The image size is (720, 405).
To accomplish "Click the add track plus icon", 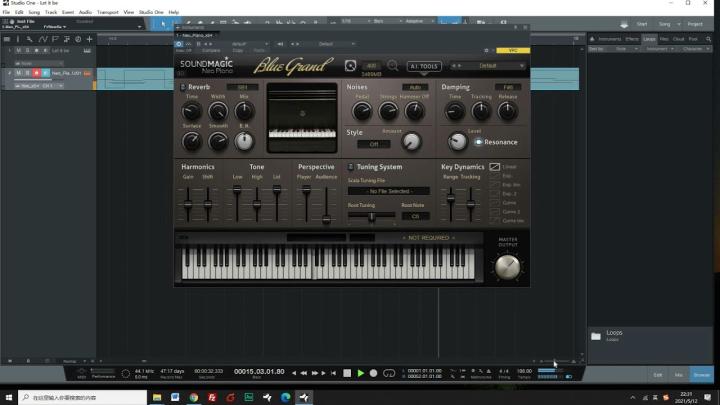I will pos(90,39).
